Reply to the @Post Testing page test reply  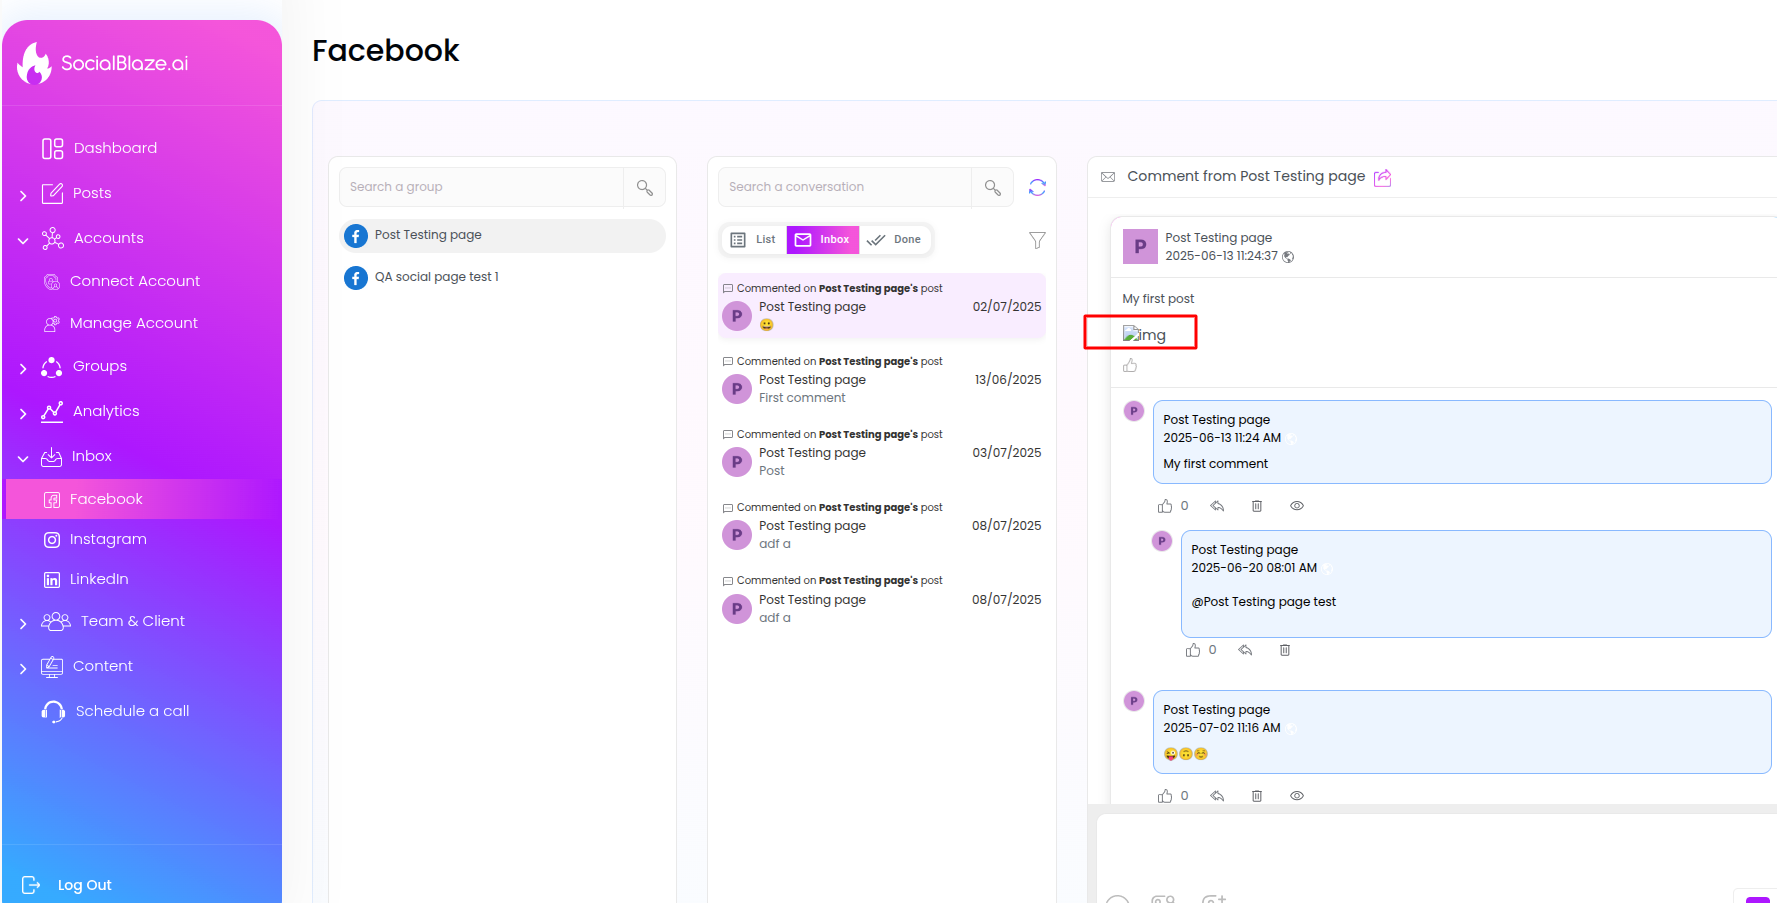pos(1245,650)
